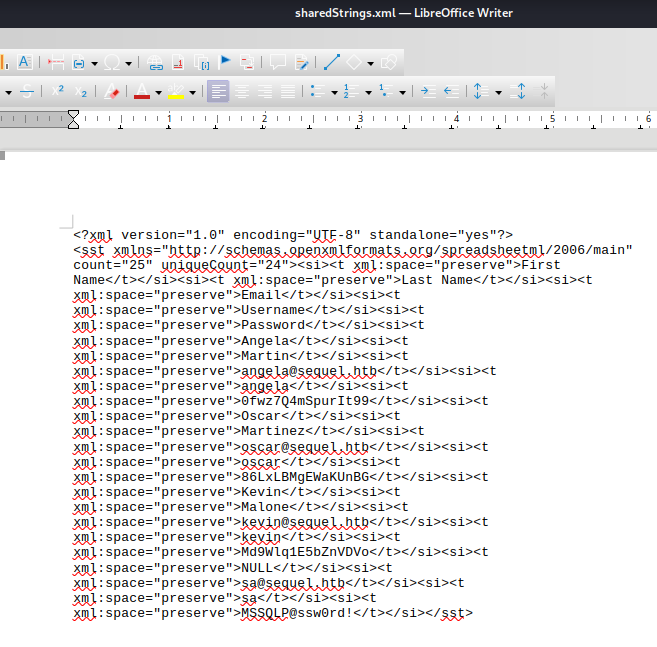Screen dimensions: 657x647
Task: Open the basic shapes dropdown arrow
Action: [370, 63]
